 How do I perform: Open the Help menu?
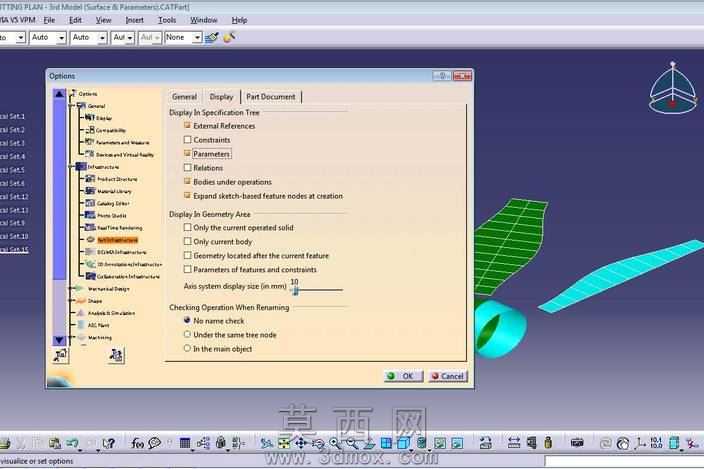(239, 20)
